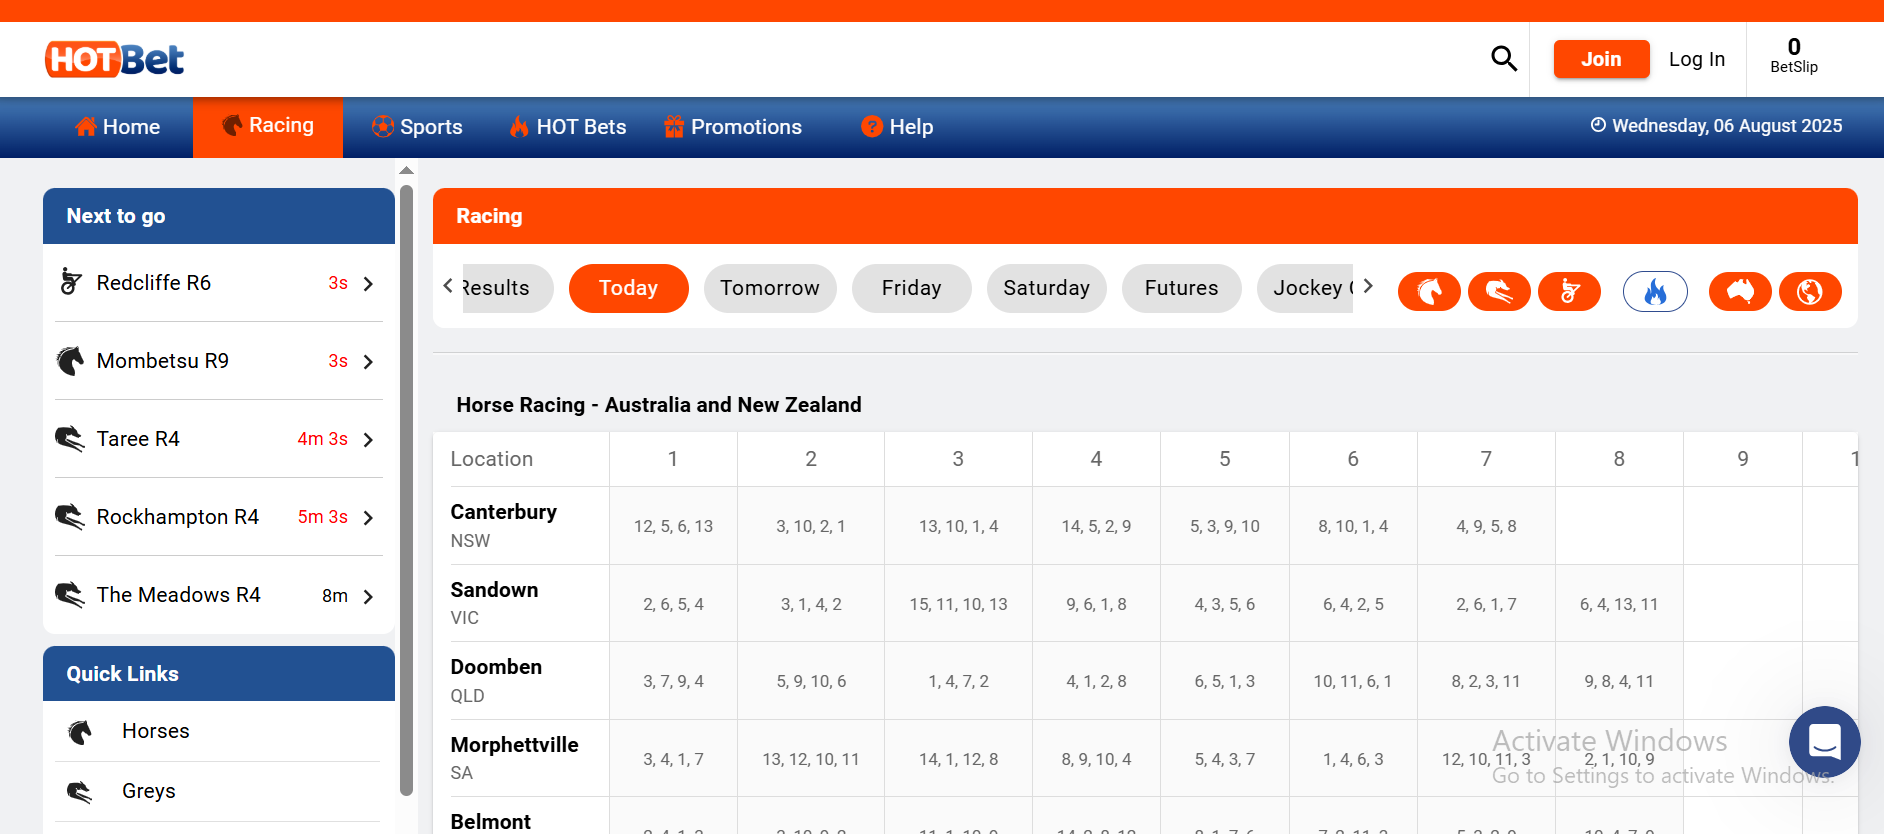Open Sandown race 3 result 15, 11, 10, 13
This screenshot has height=834, width=1884.
coord(958,604)
